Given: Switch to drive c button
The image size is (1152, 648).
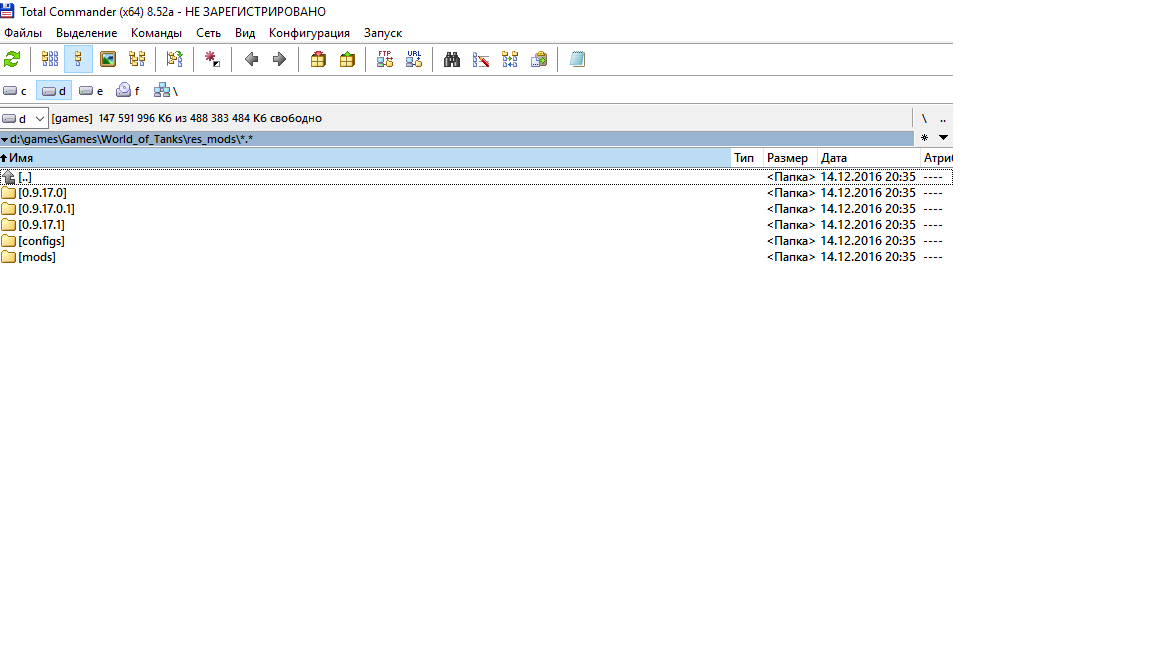Looking at the screenshot, I should tap(15, 91).
